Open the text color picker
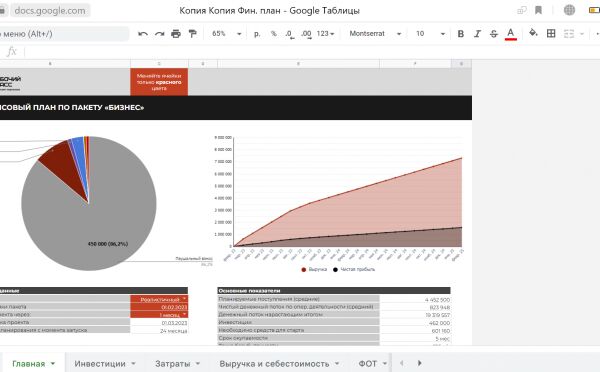Viewport: 600px width, 372px height. pos(510,34)
